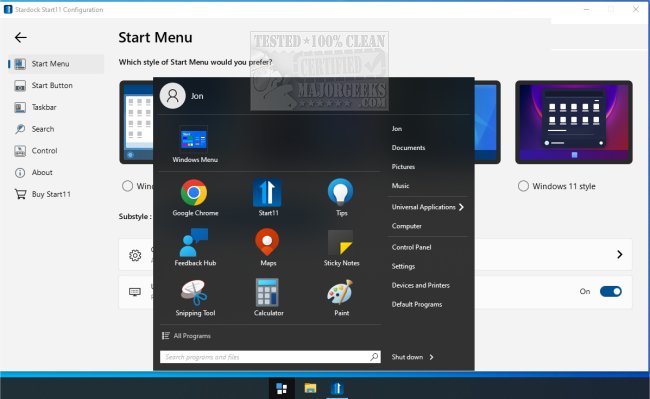Launch the Paint app
The height and width of the screenshot is (399, 650).
click(341, 298)
